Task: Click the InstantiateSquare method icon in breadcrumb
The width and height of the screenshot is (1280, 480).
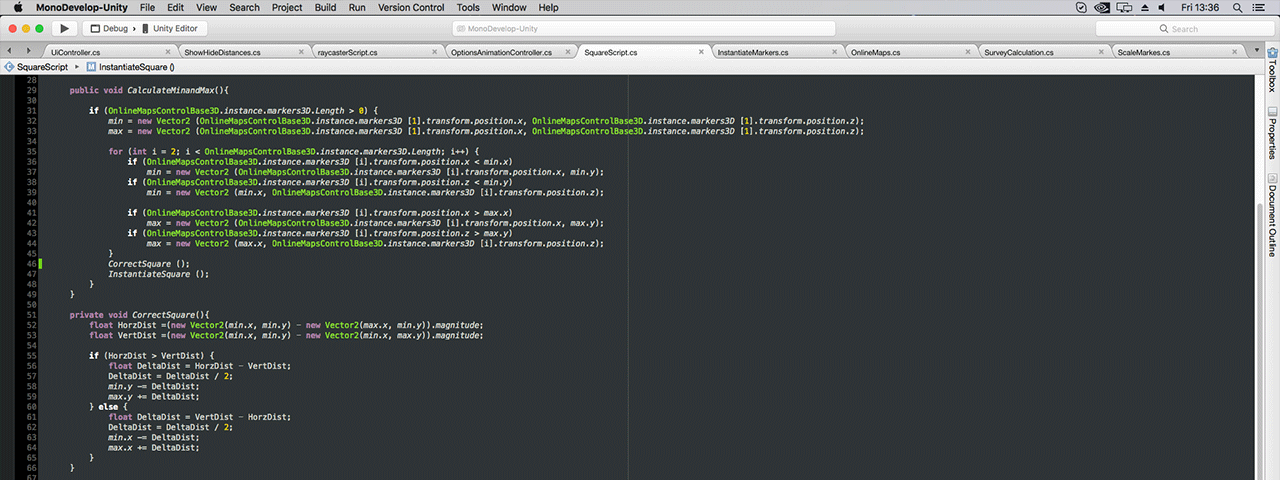Action: [x=91, y=67]
